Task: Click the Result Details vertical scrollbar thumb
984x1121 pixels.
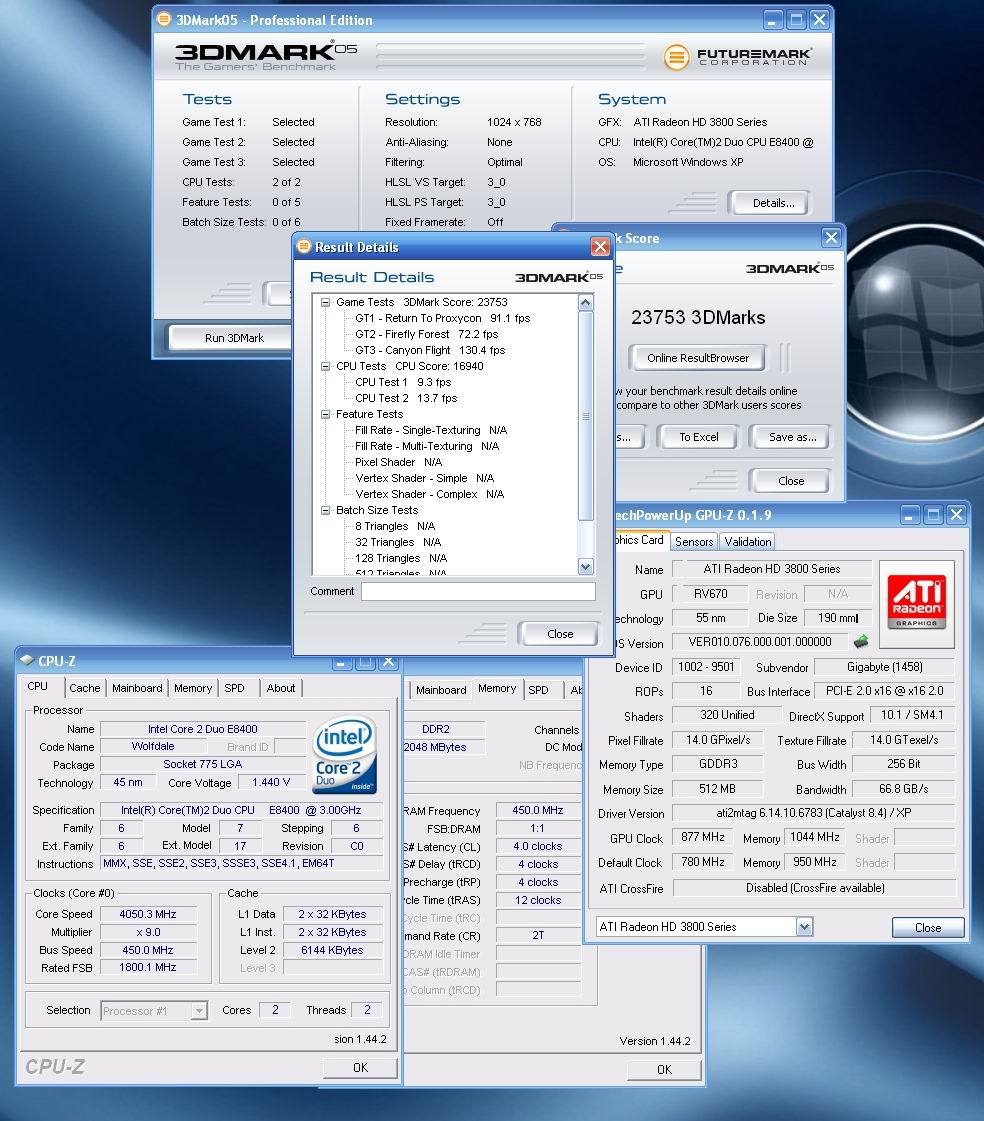Action: 586,415
